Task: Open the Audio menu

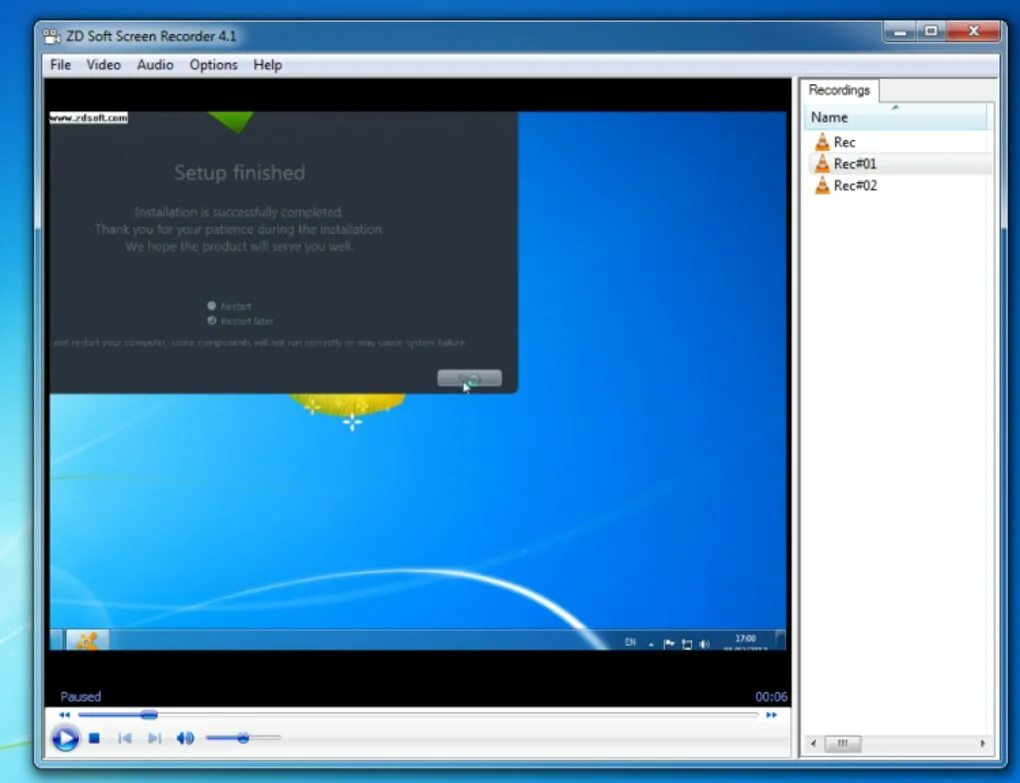Action: (155, 65)
